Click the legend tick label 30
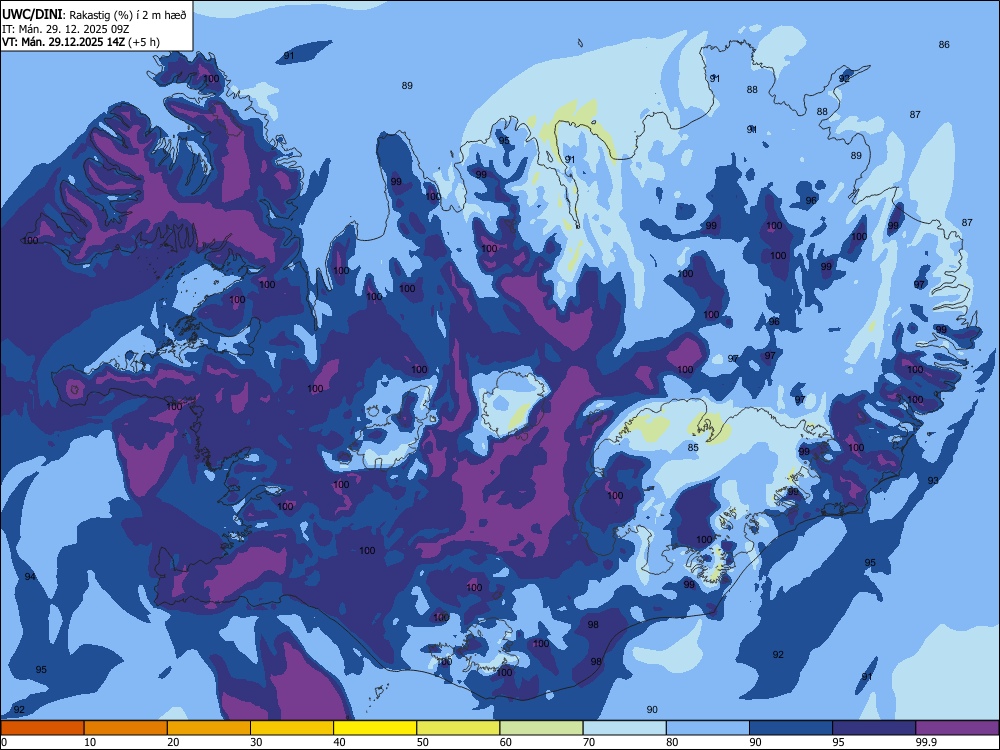This screenshot has width=1000, height=750. [x=256, y=742]
